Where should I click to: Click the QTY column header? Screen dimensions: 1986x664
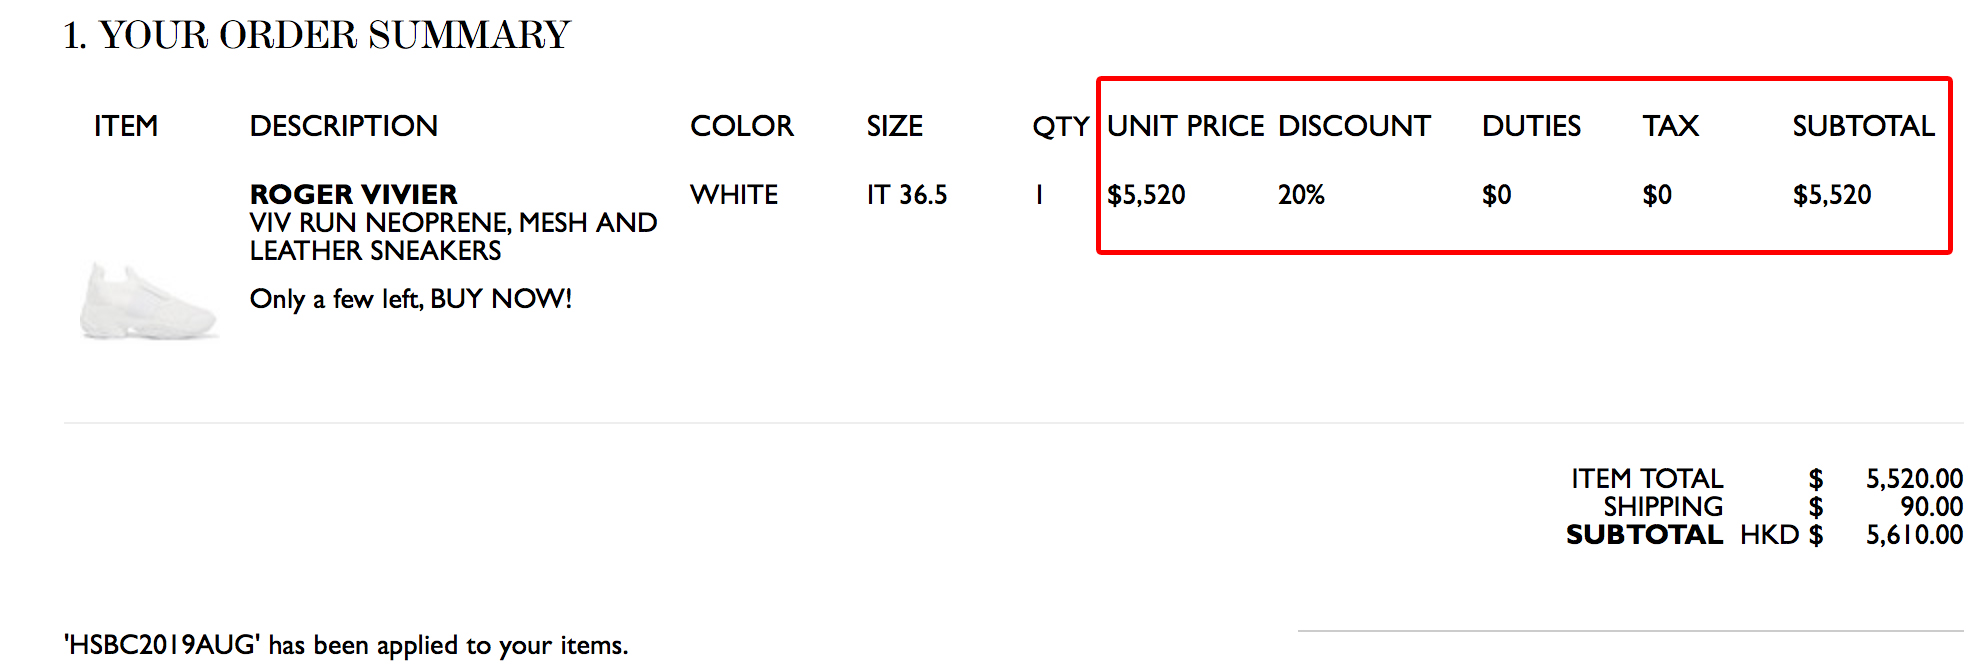tap(1061, 127)
